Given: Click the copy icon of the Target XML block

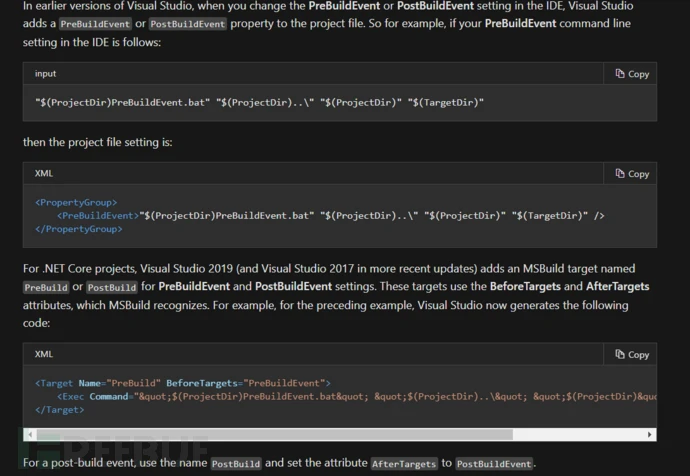Looking at the screenshot, I should (620, 354).
